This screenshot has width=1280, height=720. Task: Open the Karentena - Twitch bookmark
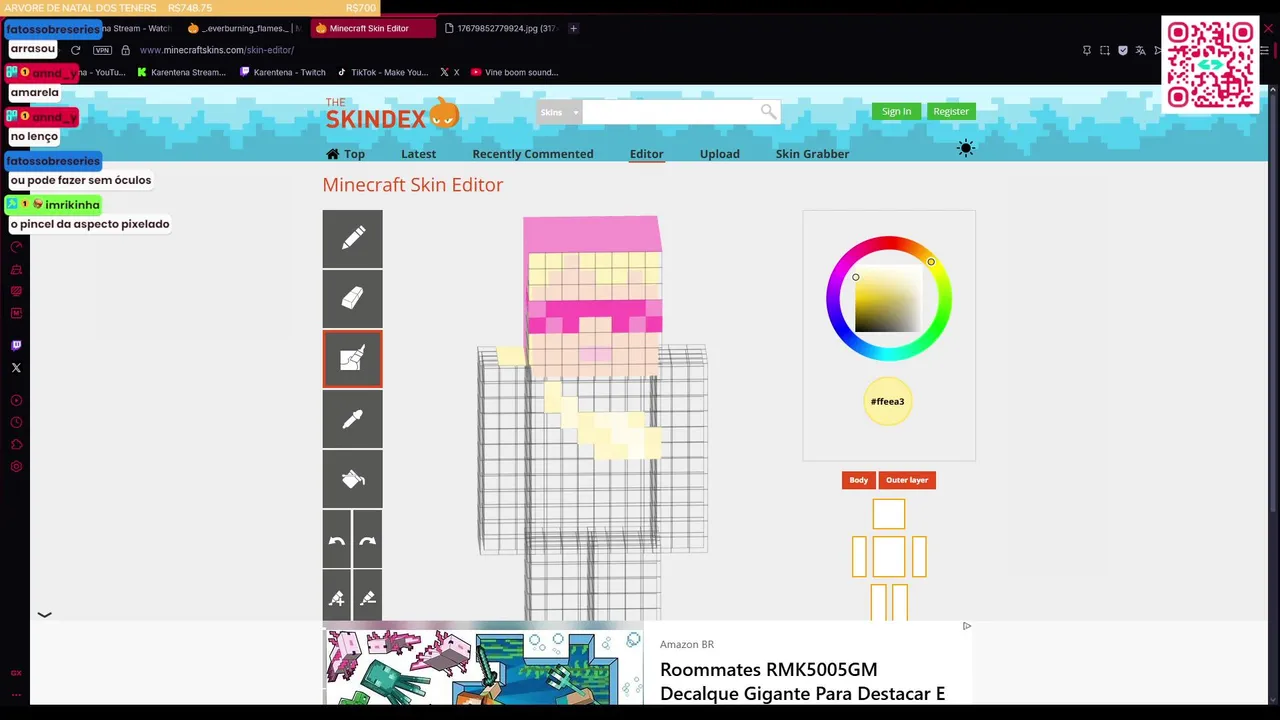pos(283,72)
